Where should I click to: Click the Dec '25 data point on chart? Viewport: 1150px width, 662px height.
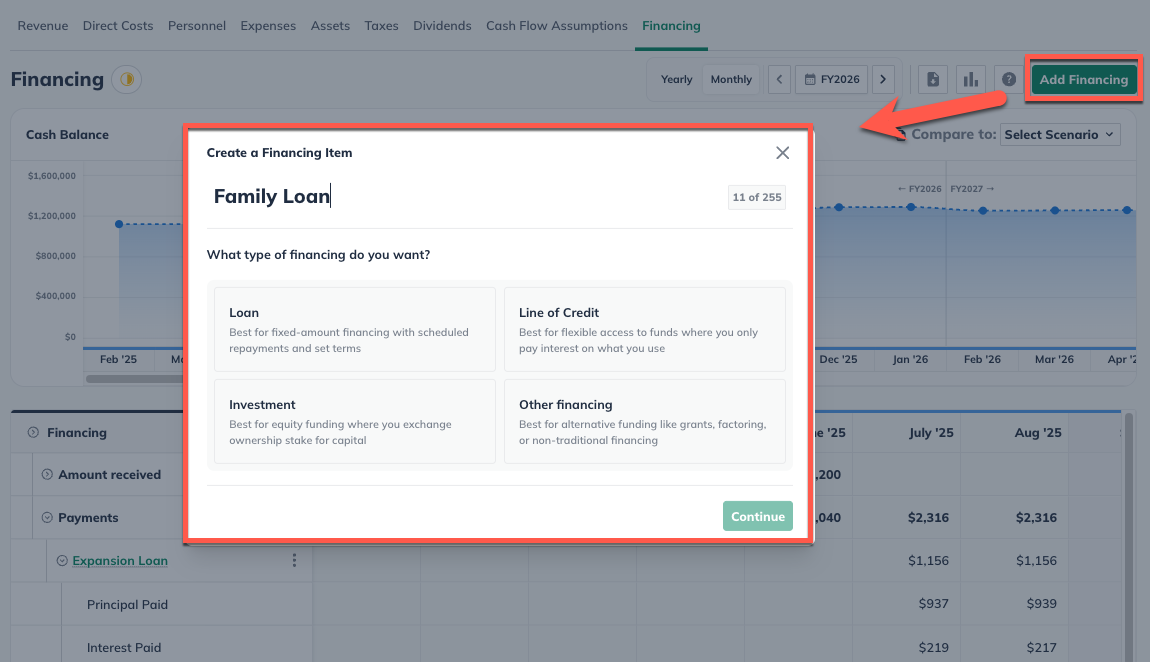[x=839, y=207]
